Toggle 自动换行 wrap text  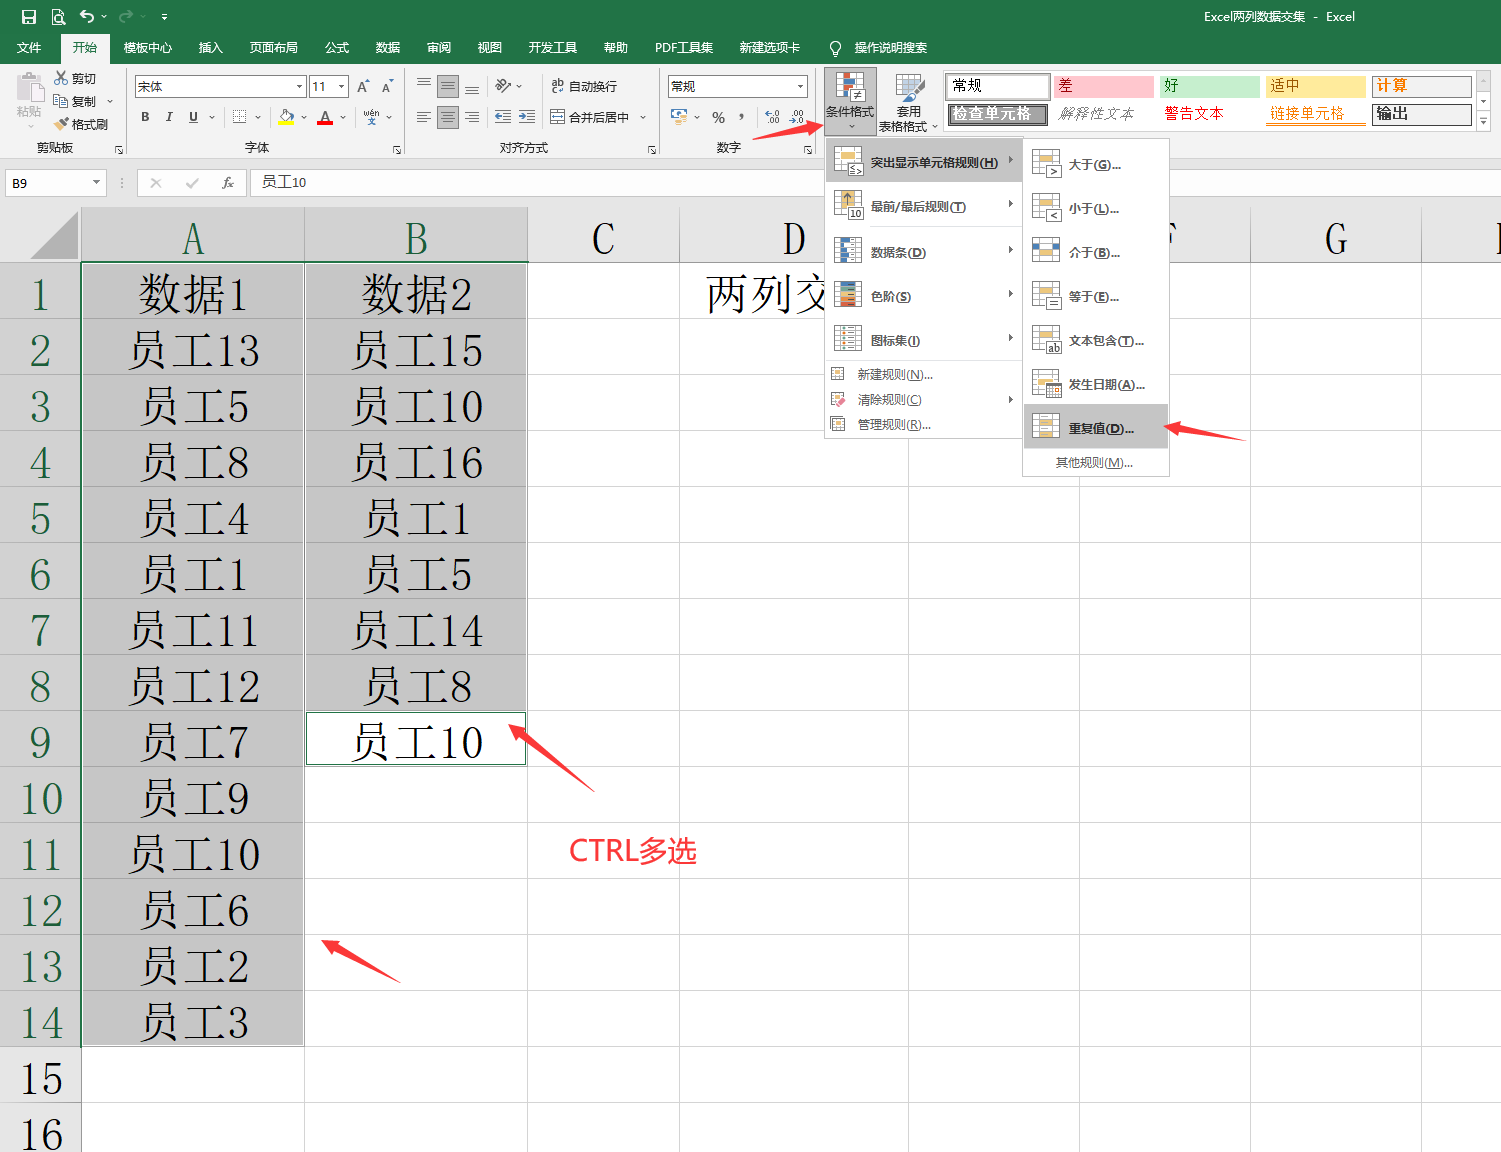coord(584,86)
